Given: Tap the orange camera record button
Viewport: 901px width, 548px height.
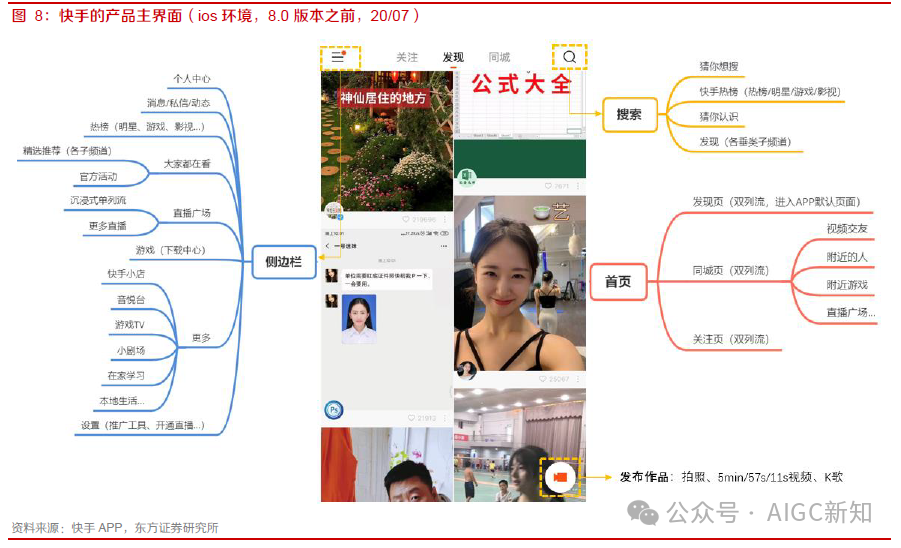Looking at the screenshot, I should coord(560,477).
